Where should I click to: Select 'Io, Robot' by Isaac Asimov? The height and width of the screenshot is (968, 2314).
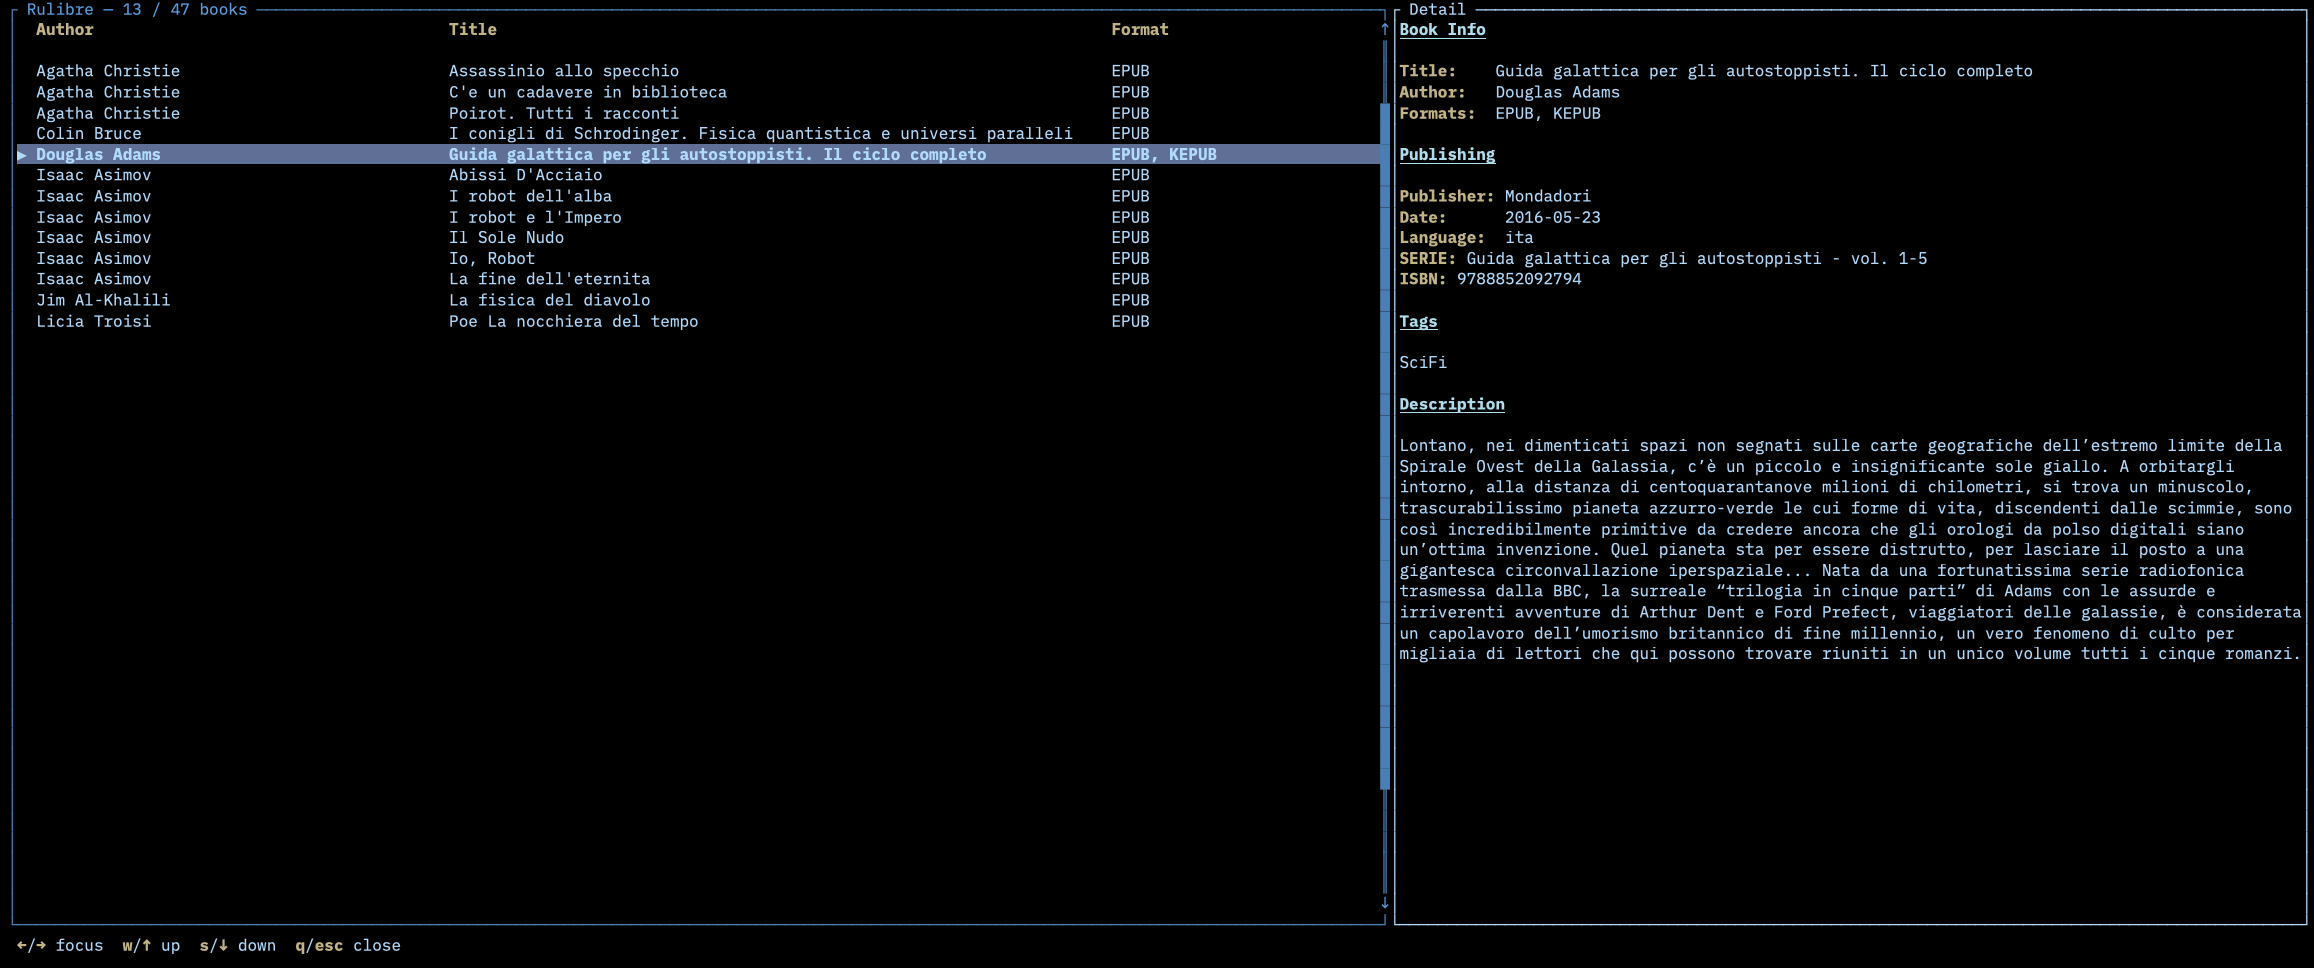[x=491, y=258]
